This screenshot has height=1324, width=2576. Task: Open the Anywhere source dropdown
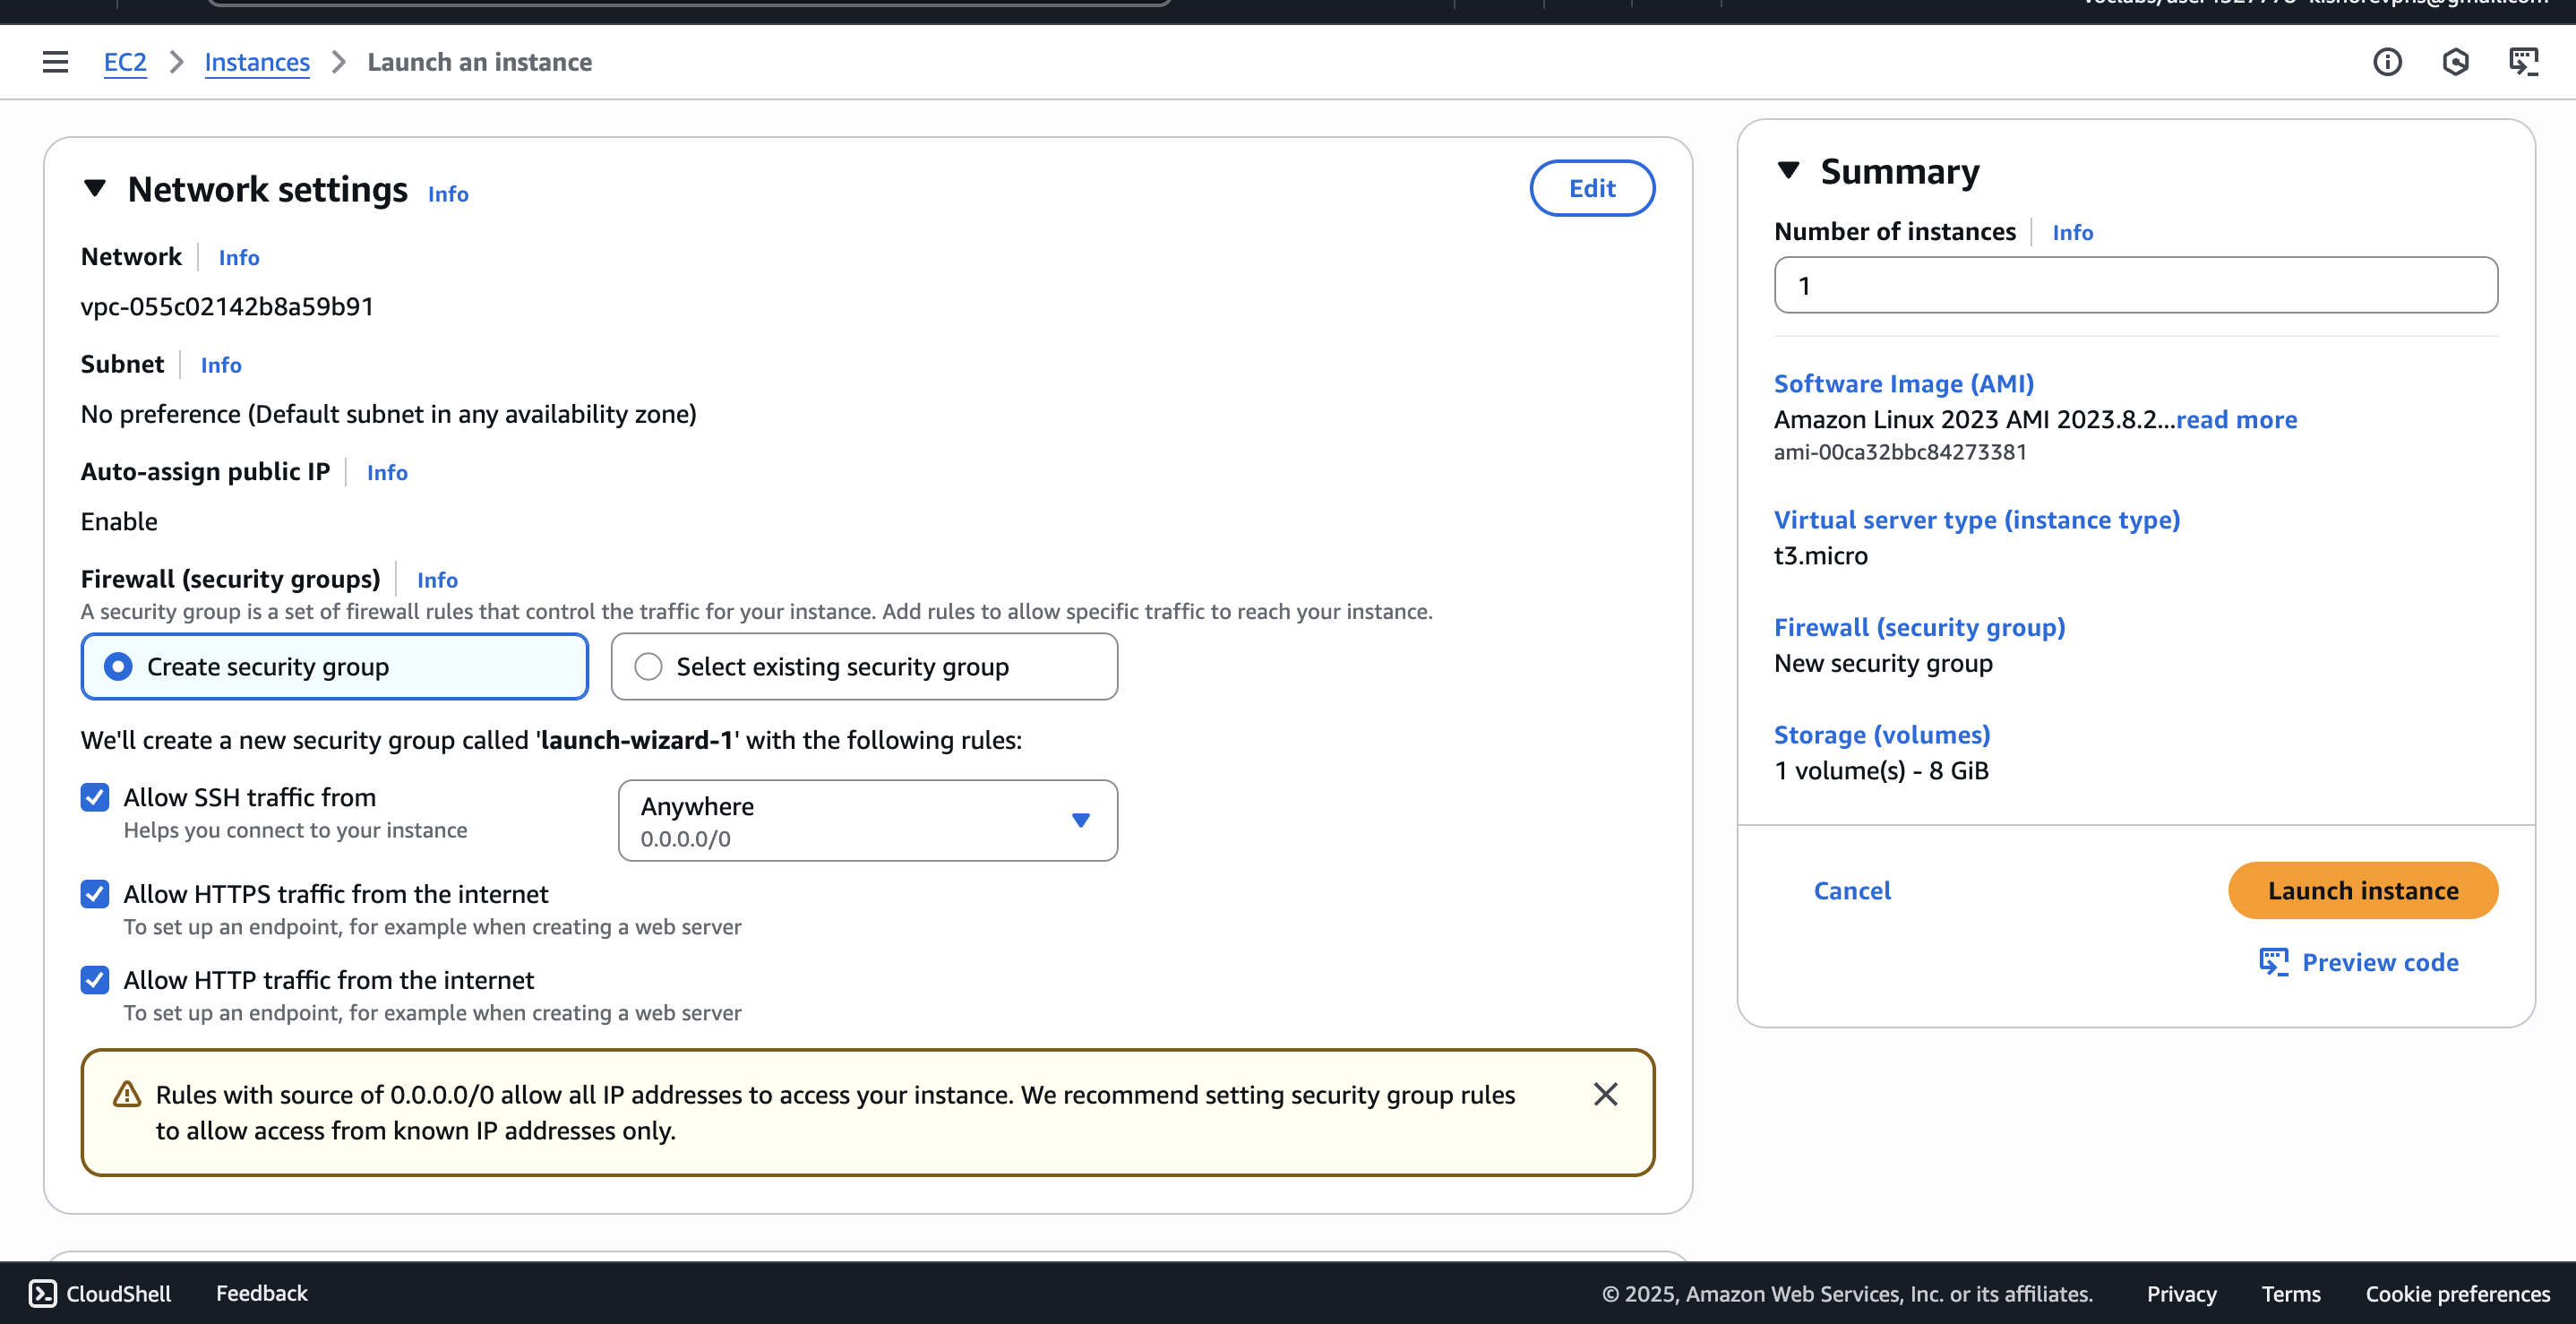tap(1081, 820)
